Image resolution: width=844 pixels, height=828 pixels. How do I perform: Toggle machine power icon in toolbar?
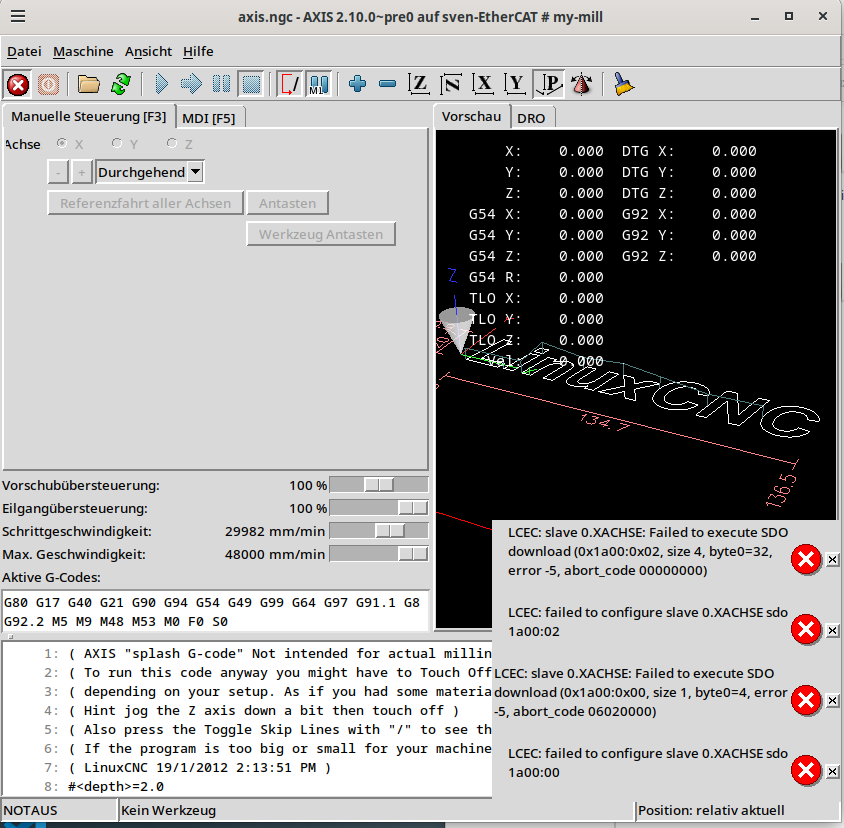click(48, 85)
